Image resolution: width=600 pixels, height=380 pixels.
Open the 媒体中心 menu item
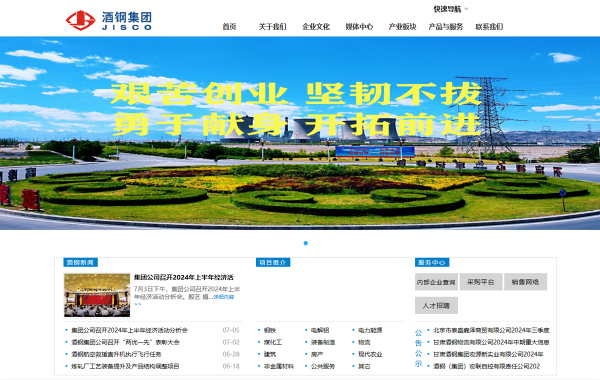[359, 26]
